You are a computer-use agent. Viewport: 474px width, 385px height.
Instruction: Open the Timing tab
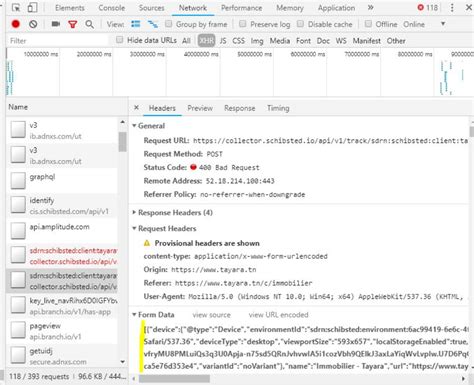[278, 108]
